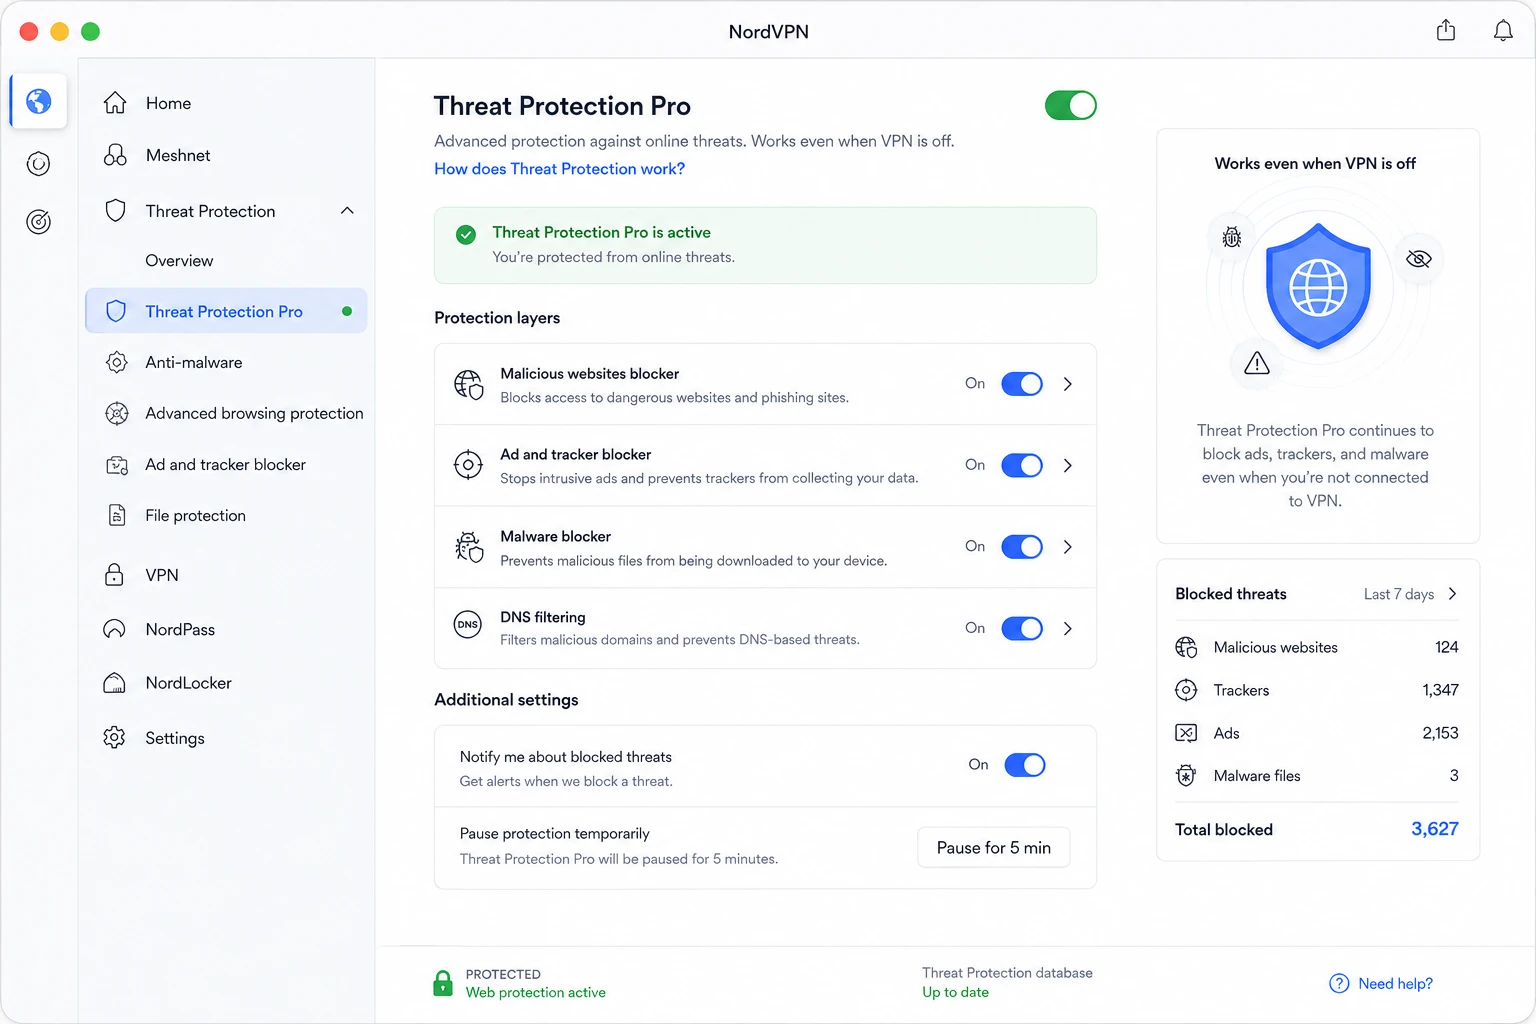Click the Web protection active status text
The width and height of the screenshot is (1536, 1024).
[x=536, y=993]
